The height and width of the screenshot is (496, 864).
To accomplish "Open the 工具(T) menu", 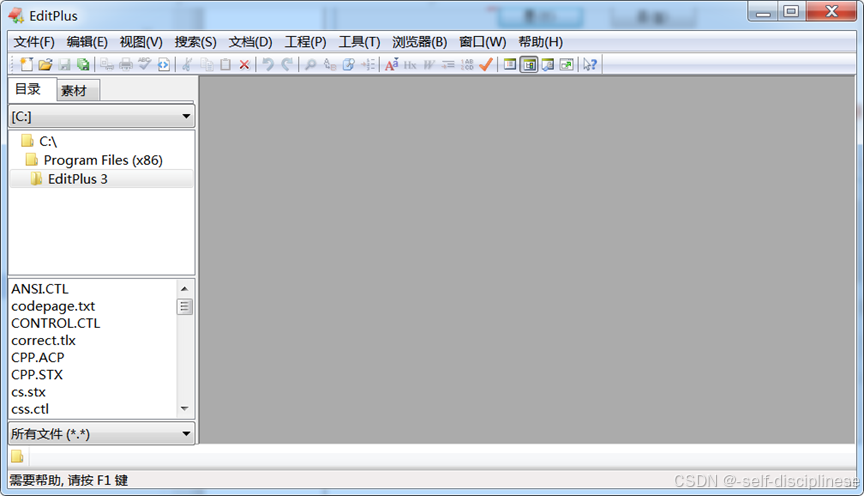I will point(359,42).
